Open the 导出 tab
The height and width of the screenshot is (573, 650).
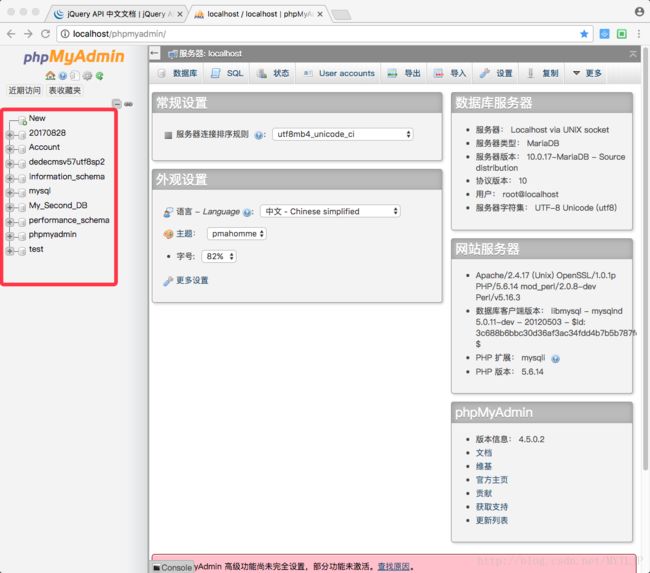(x=404, y=73)
